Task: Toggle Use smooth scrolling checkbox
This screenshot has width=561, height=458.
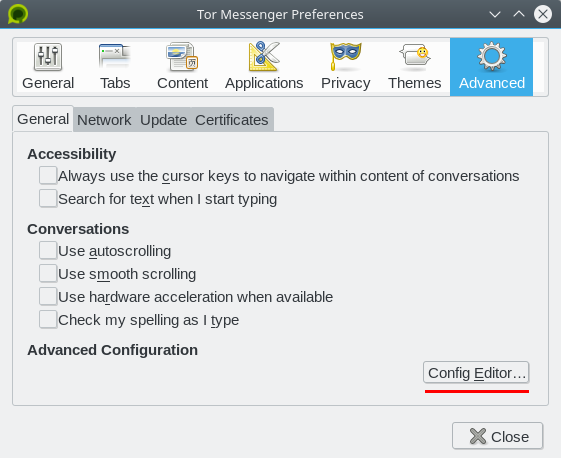Action: pos(48,273)
